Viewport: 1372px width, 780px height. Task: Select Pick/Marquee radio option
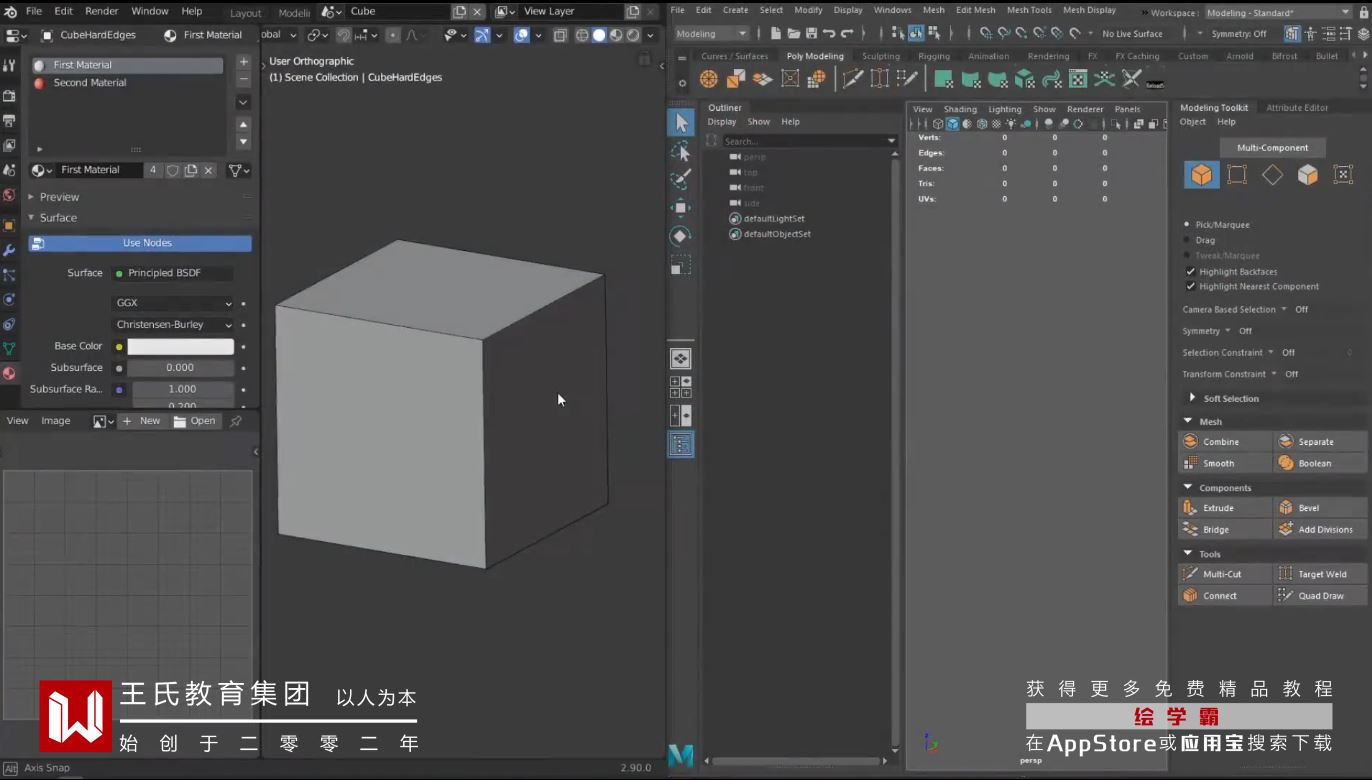1187,225
